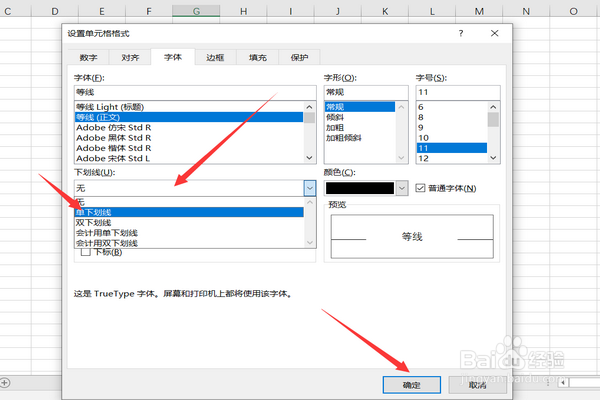This screenshot has width=600, height=400.
Task: Select 加粗倾斜 font style
Action: [x=360, y=138]
